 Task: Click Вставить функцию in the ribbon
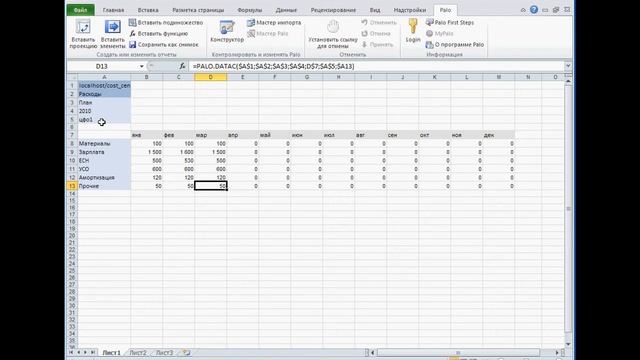(158, 33)
